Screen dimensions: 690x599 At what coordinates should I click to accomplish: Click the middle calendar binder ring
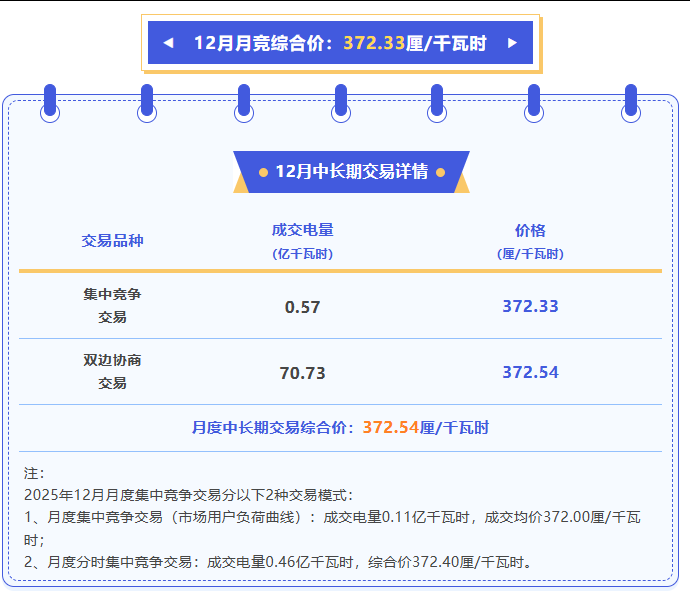(x=341, y=103)
